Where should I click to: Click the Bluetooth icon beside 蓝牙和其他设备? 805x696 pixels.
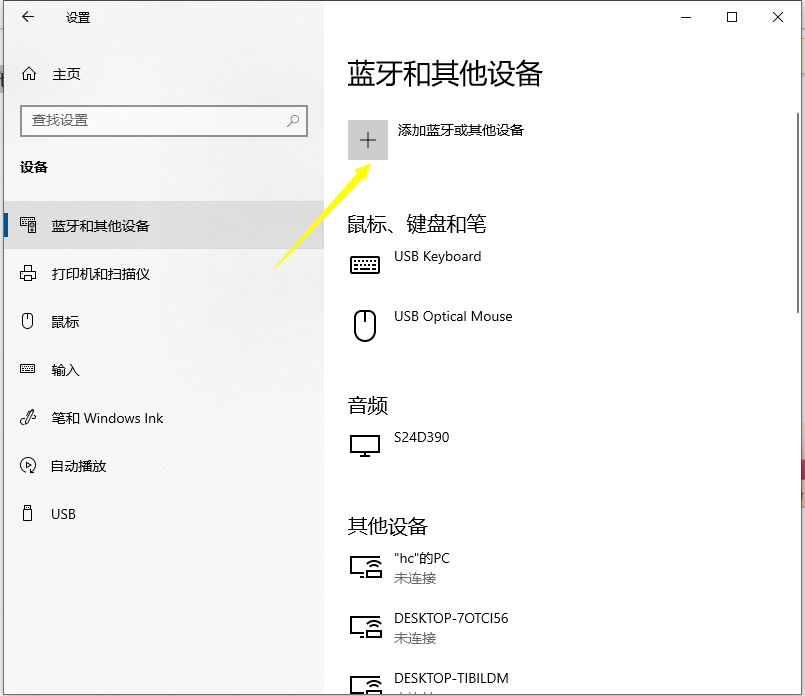tap(30, 225)
